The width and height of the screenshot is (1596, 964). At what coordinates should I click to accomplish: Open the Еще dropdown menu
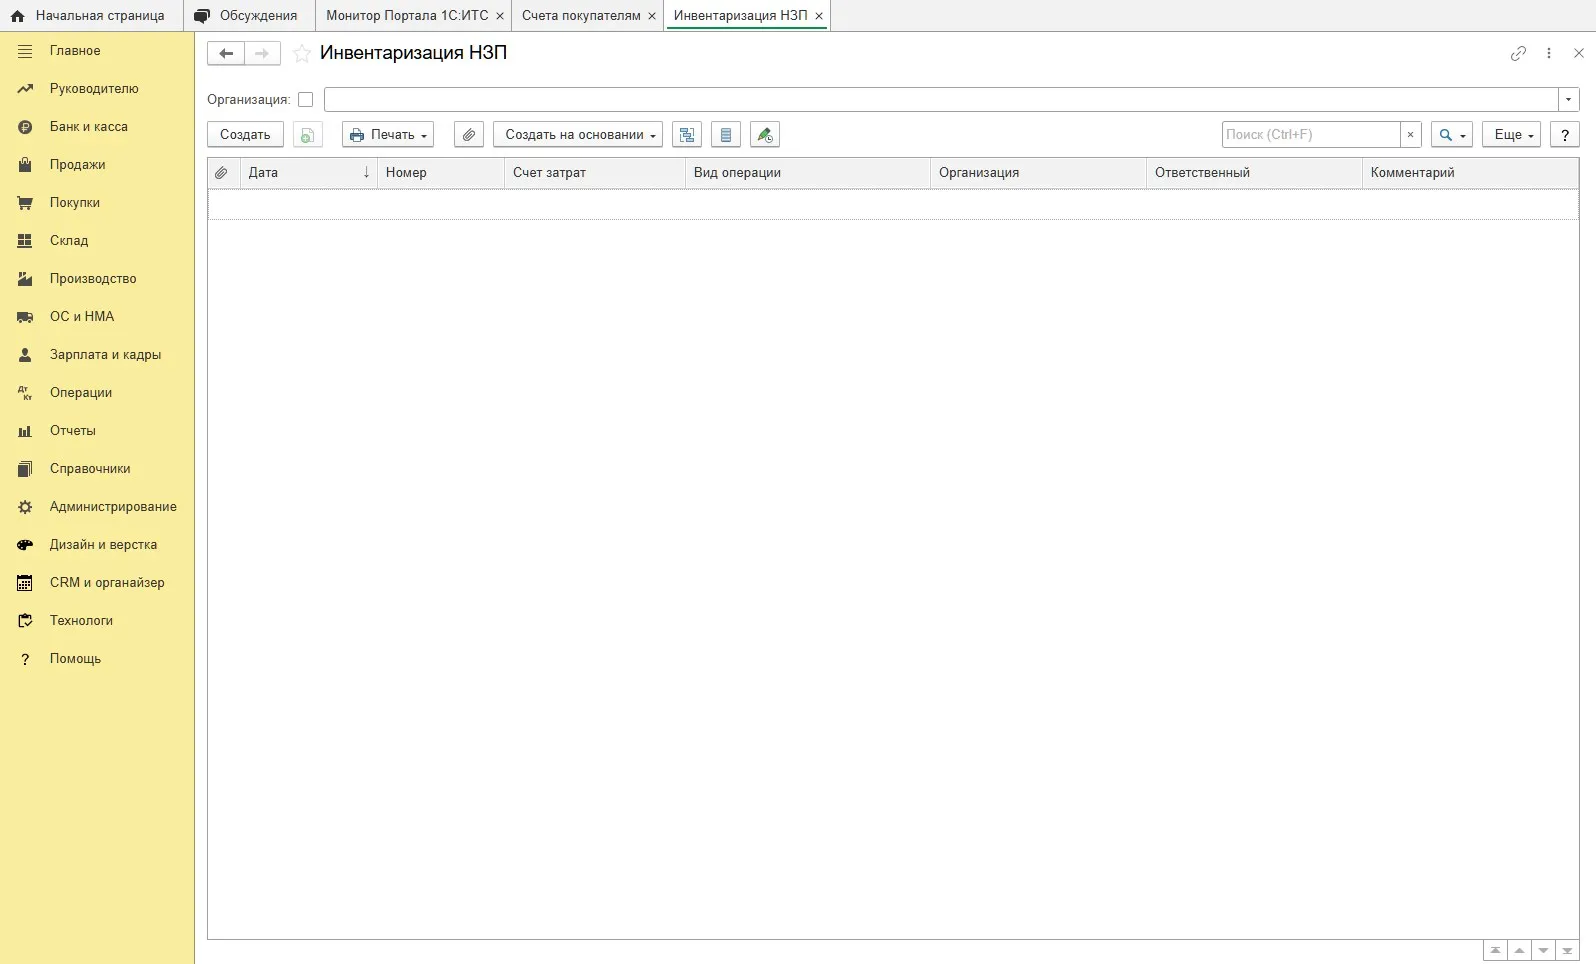tap(1512, 135)
